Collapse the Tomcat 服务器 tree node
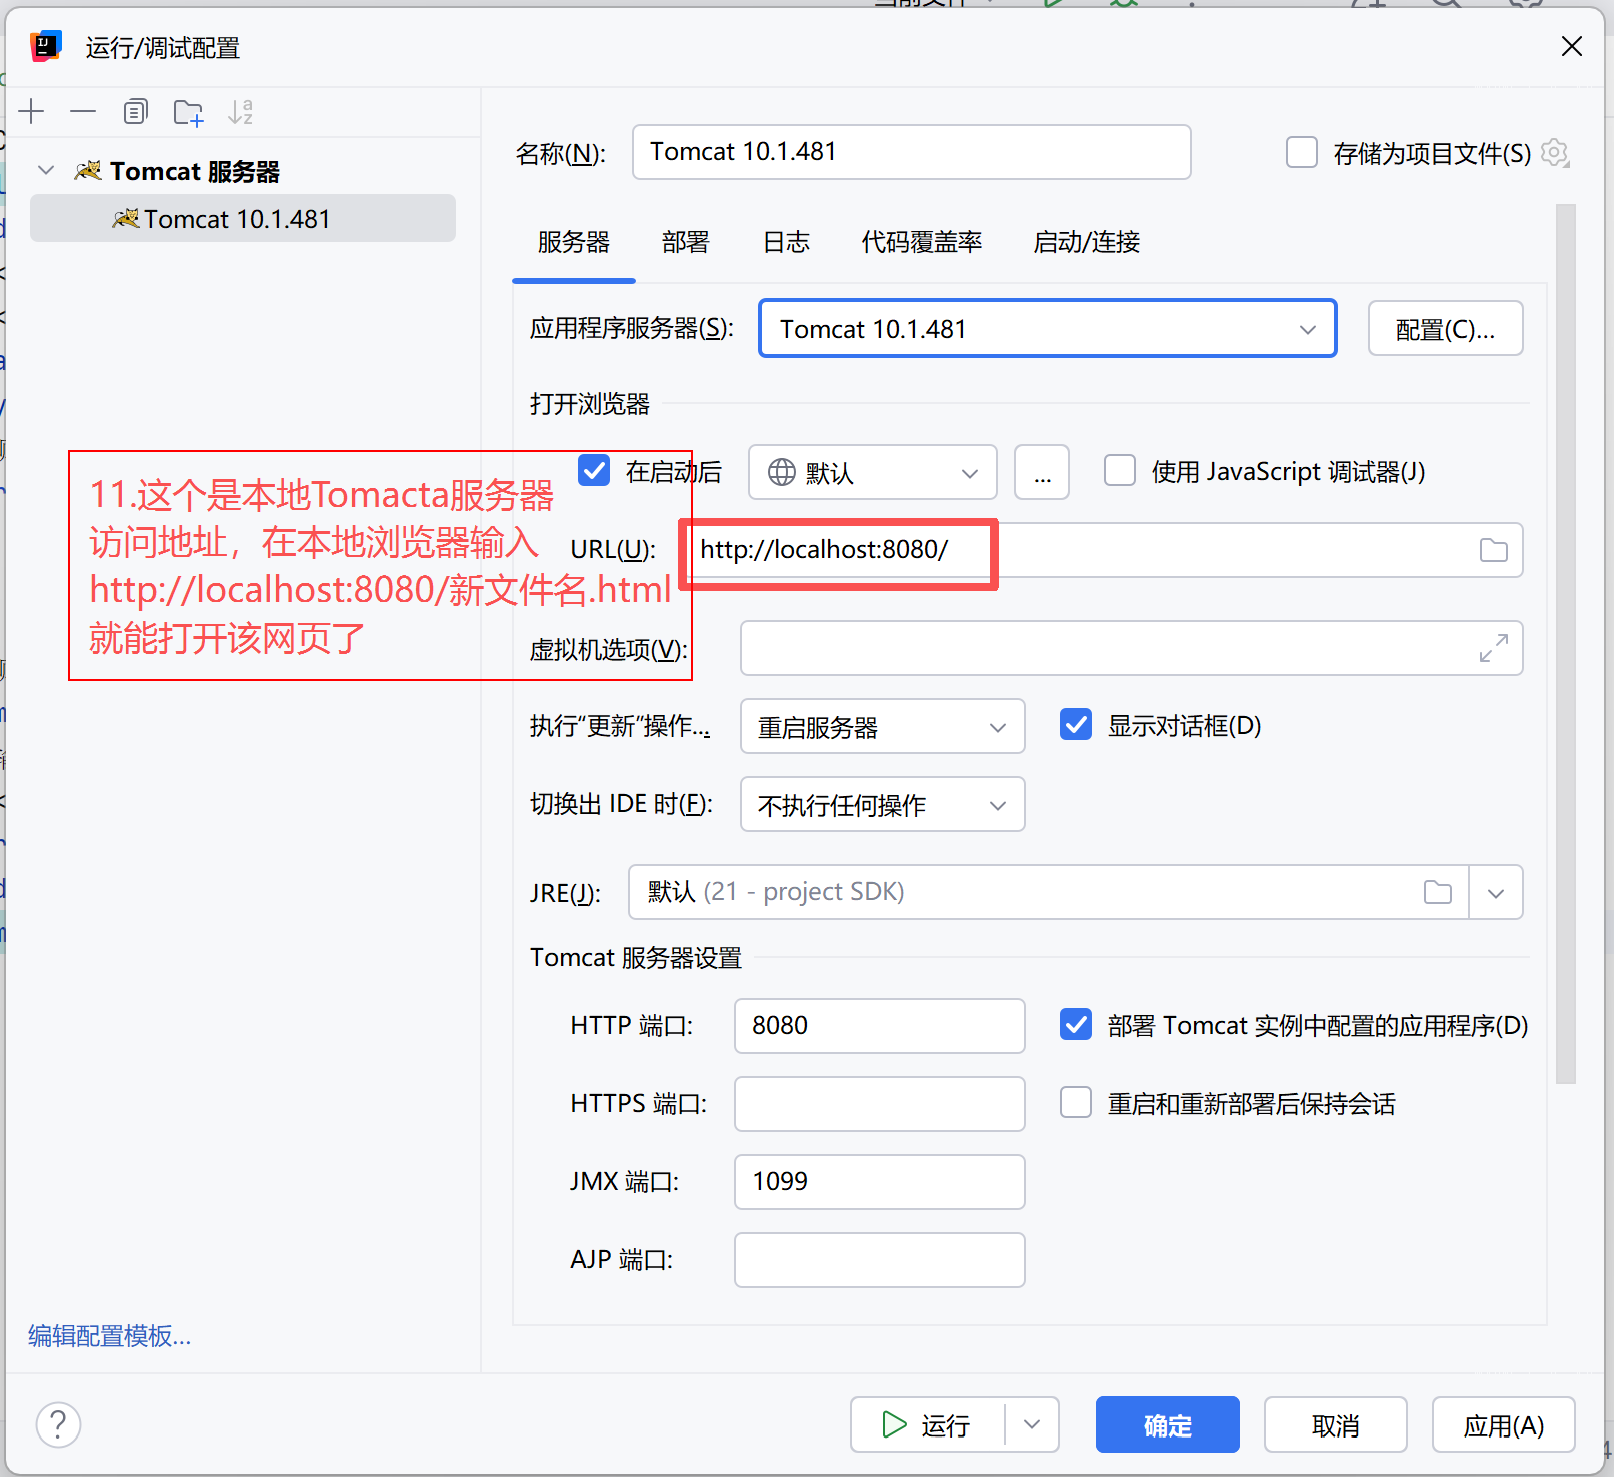Viewport: 1614px width, 1477px height. [x=46, y=170]
